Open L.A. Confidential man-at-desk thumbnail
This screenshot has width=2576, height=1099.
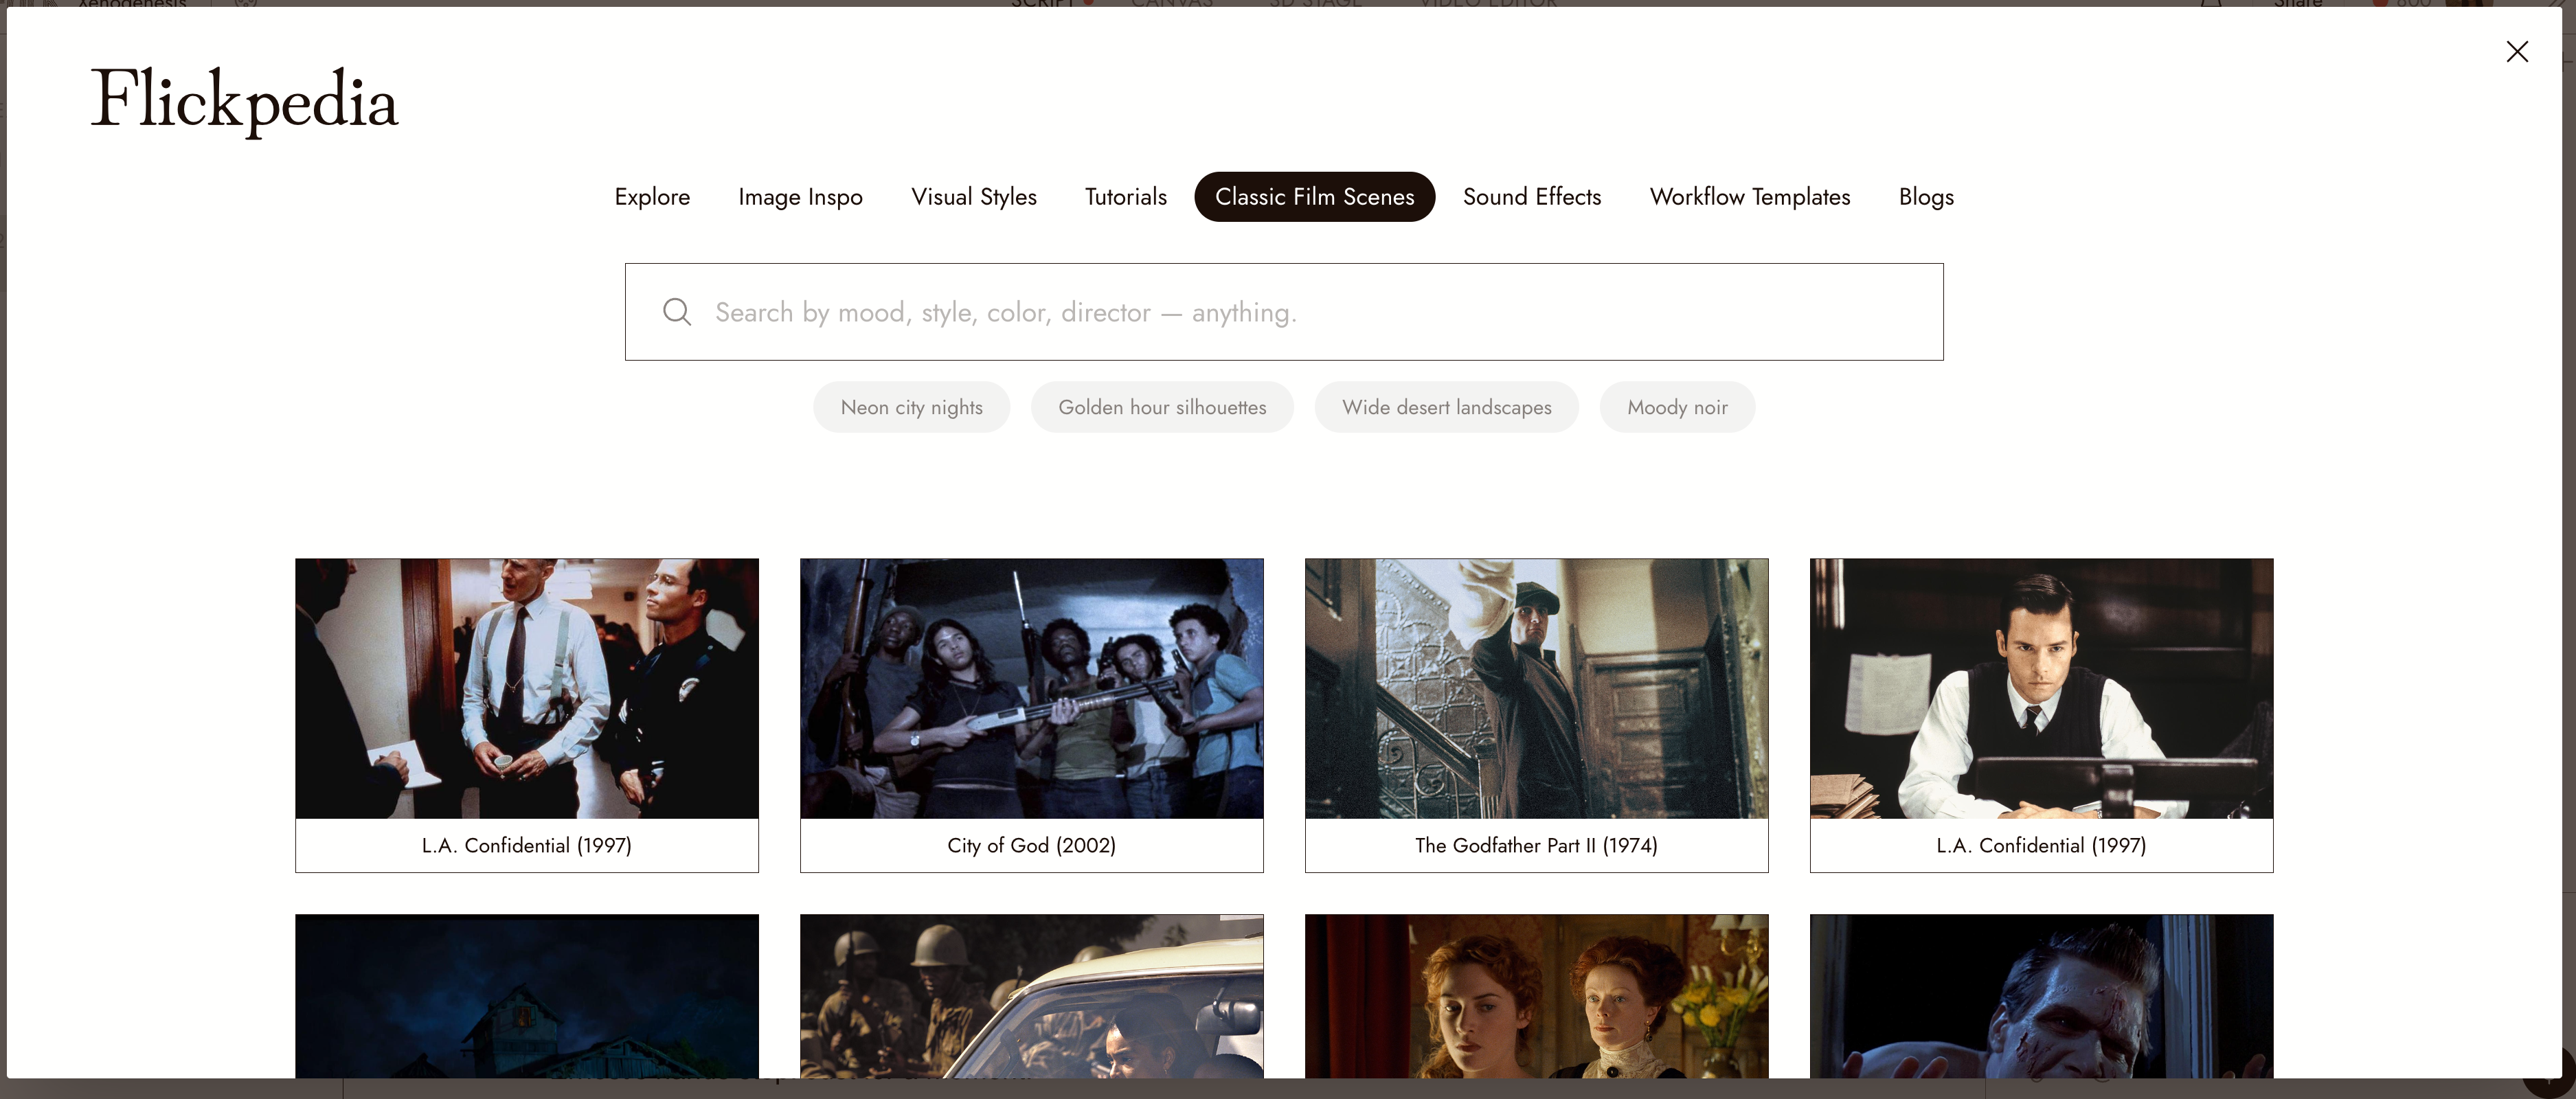pyautogui.click(x=2042, y=689)
